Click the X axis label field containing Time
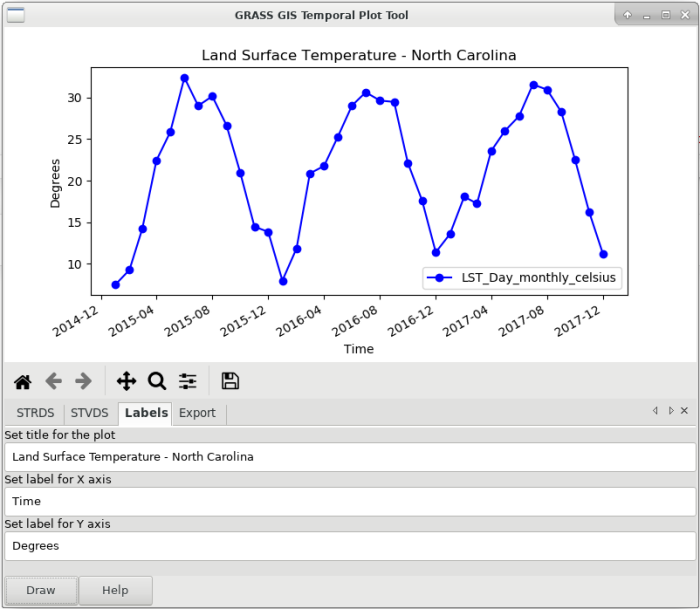Image resolution: width=700 pixels, height=609 pixels. click(x=349, y=501)
